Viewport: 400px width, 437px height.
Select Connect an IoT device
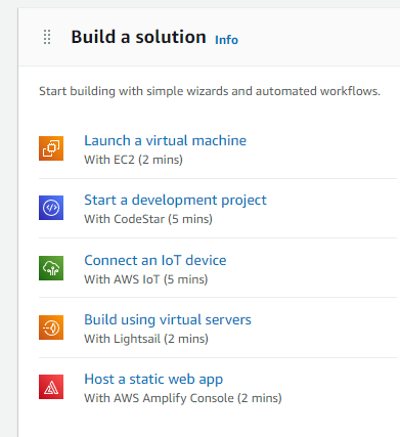155,260
